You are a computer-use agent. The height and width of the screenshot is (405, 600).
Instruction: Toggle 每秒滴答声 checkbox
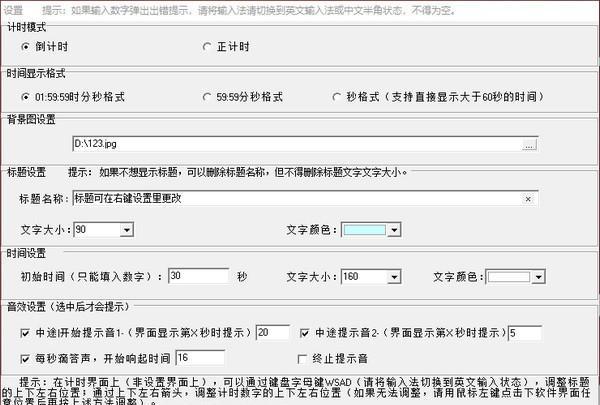pos(25,359)
